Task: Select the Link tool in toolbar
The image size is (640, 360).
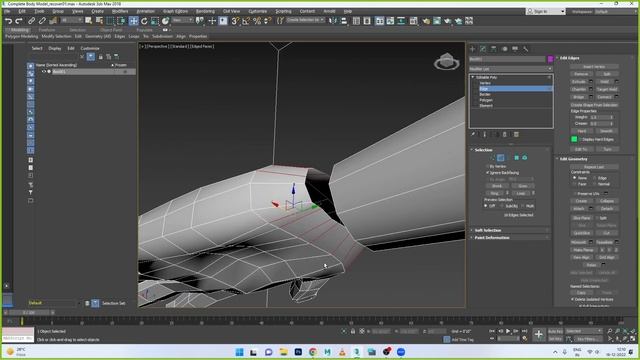Action: pos(31,21)
